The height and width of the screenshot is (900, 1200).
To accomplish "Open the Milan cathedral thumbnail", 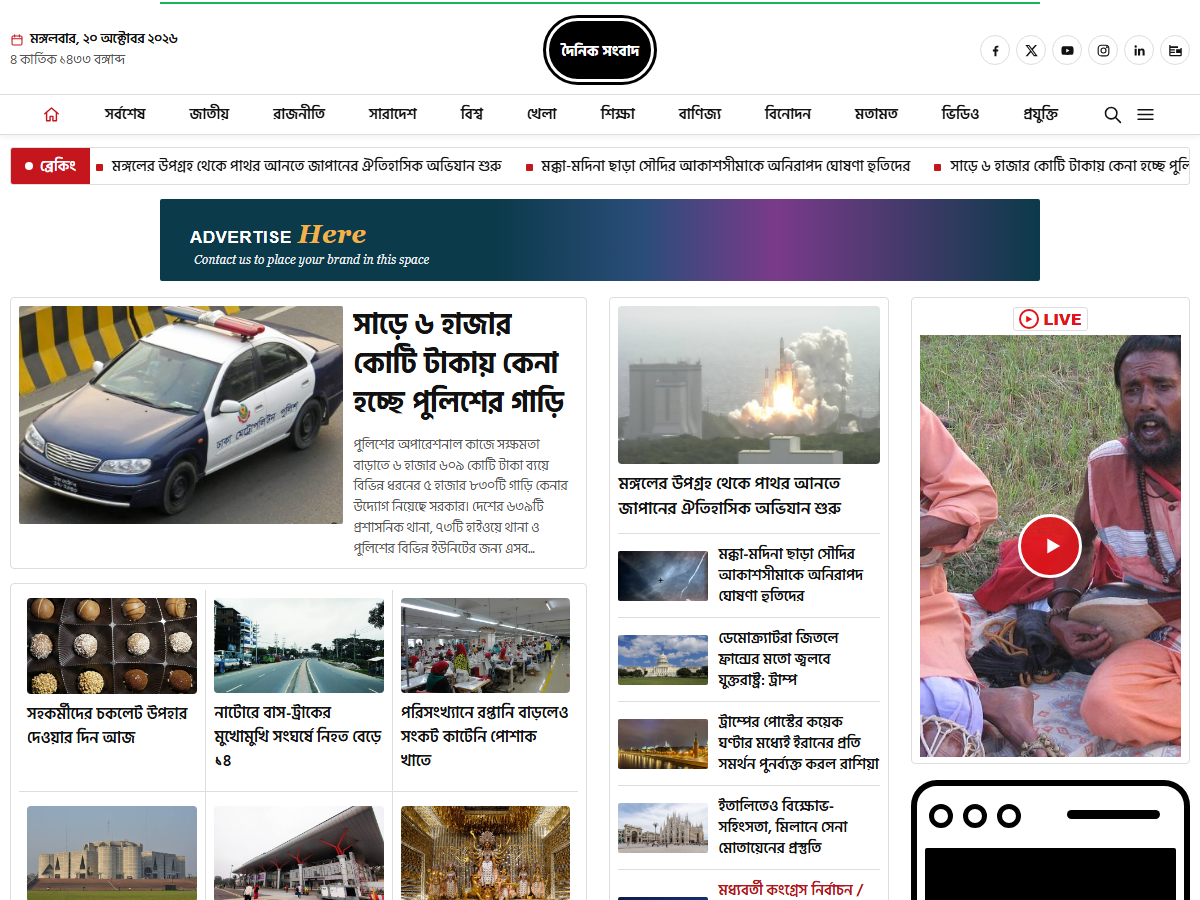I will tap(665, 828).
